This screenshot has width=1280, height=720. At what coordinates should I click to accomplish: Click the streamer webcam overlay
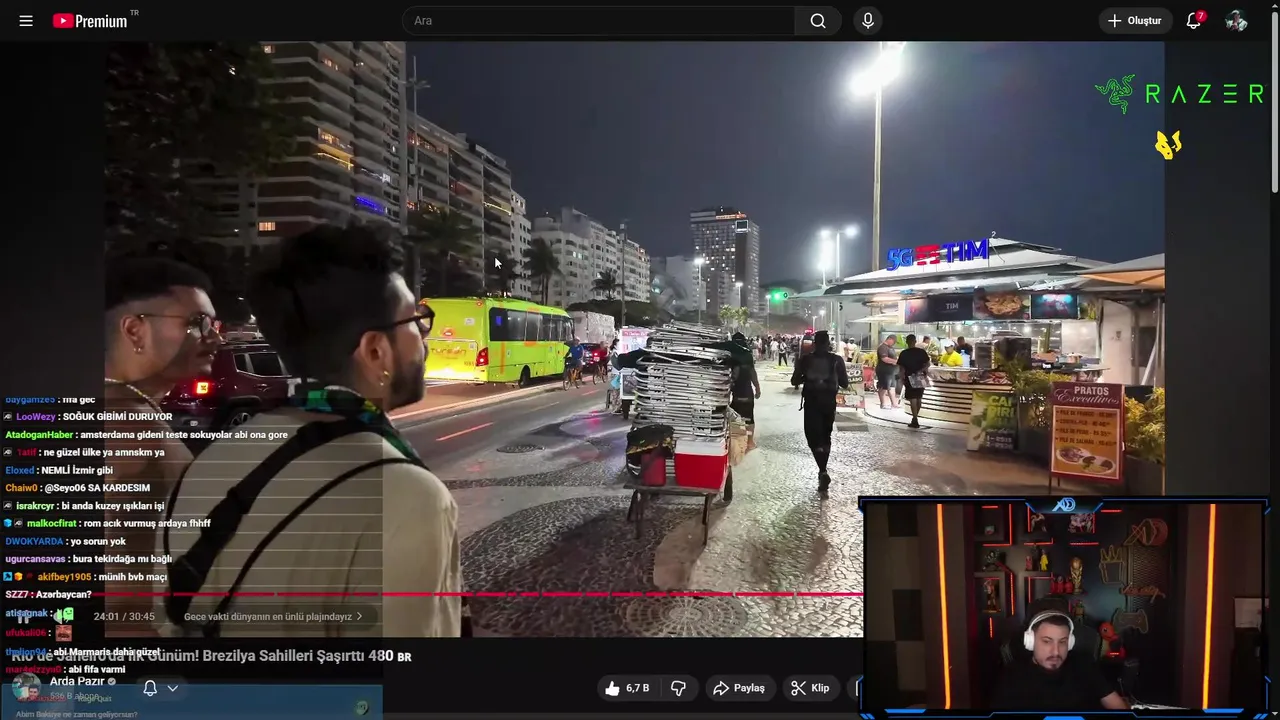[1066, 608]
